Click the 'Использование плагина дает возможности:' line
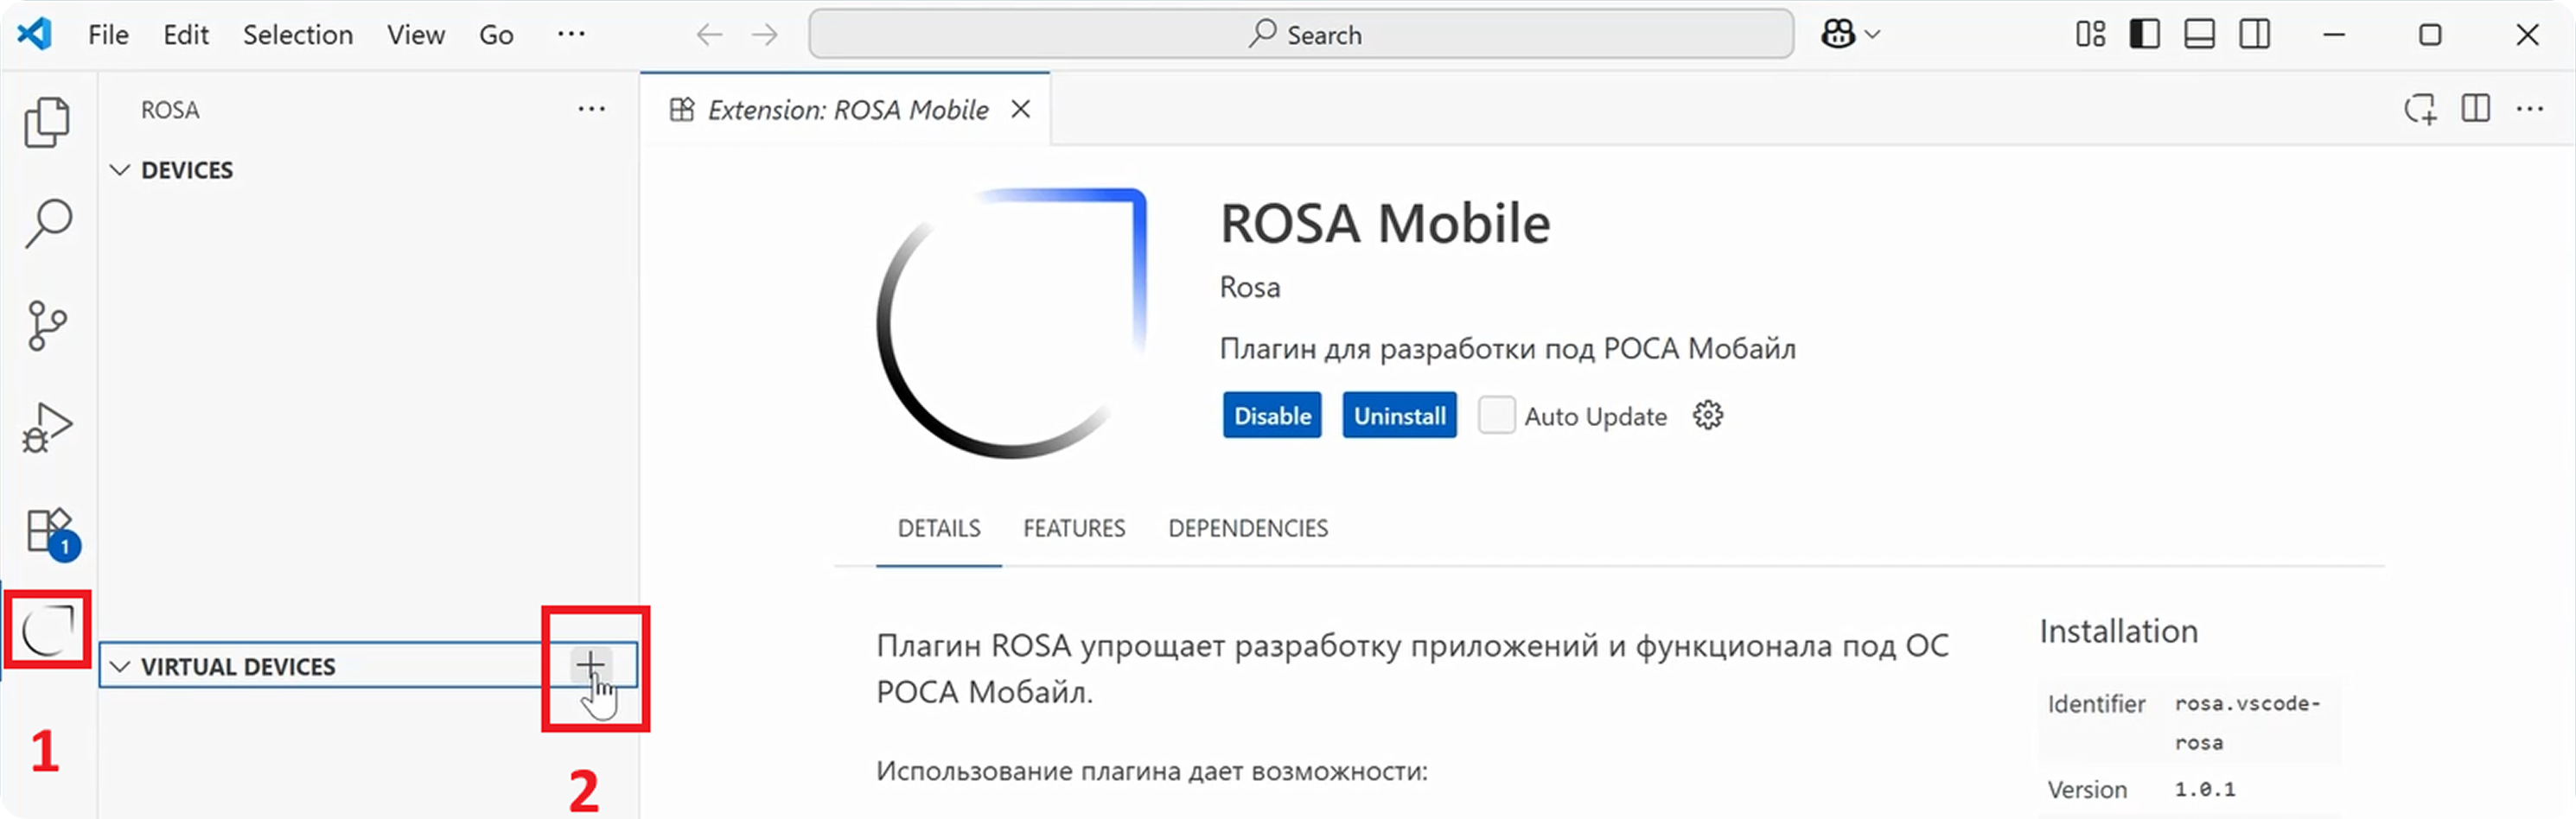This screenshot has height=819, width=2576. pyautogui.click(x=1152, y=771)
